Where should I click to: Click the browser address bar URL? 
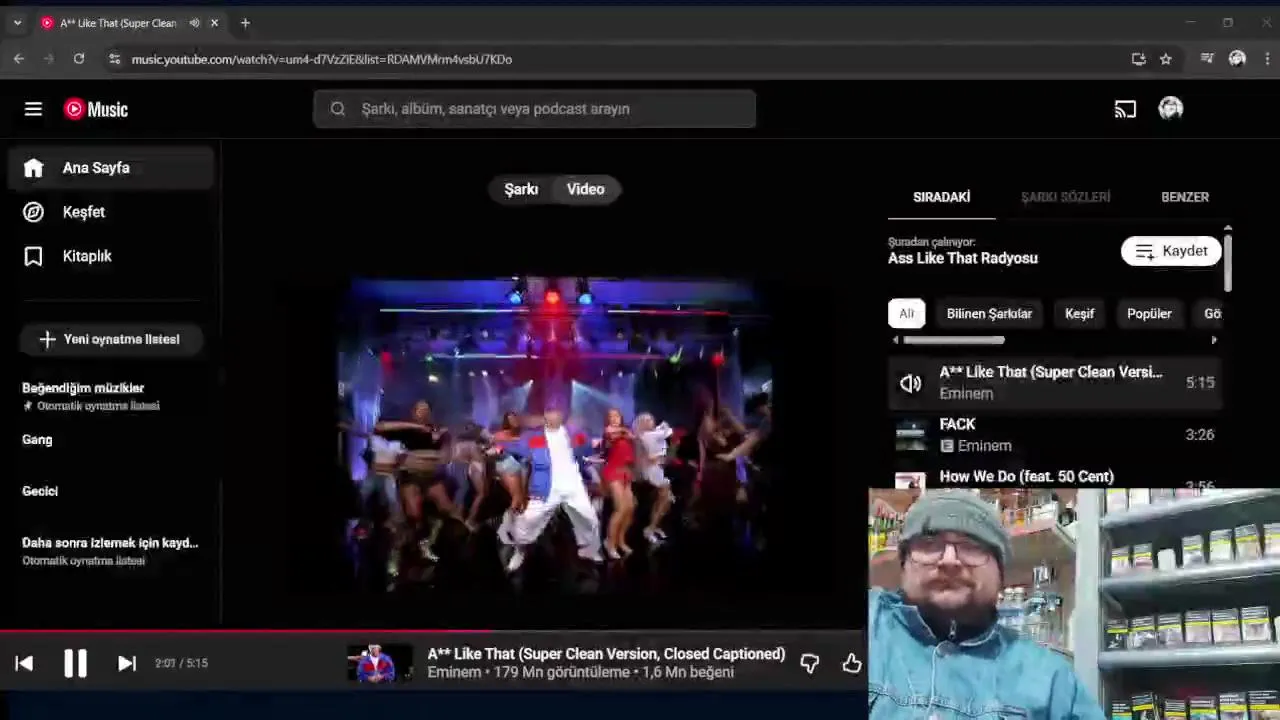(322, 59)
